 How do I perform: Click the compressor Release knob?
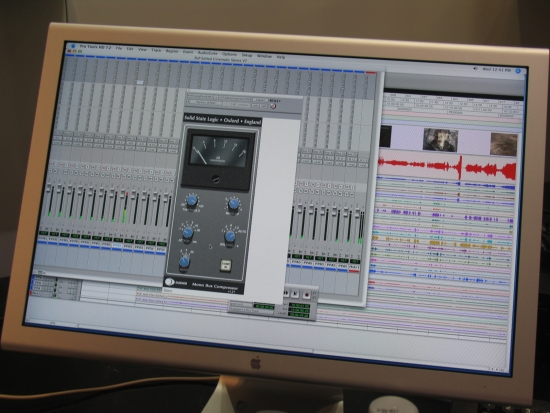(x=230, y=236)
